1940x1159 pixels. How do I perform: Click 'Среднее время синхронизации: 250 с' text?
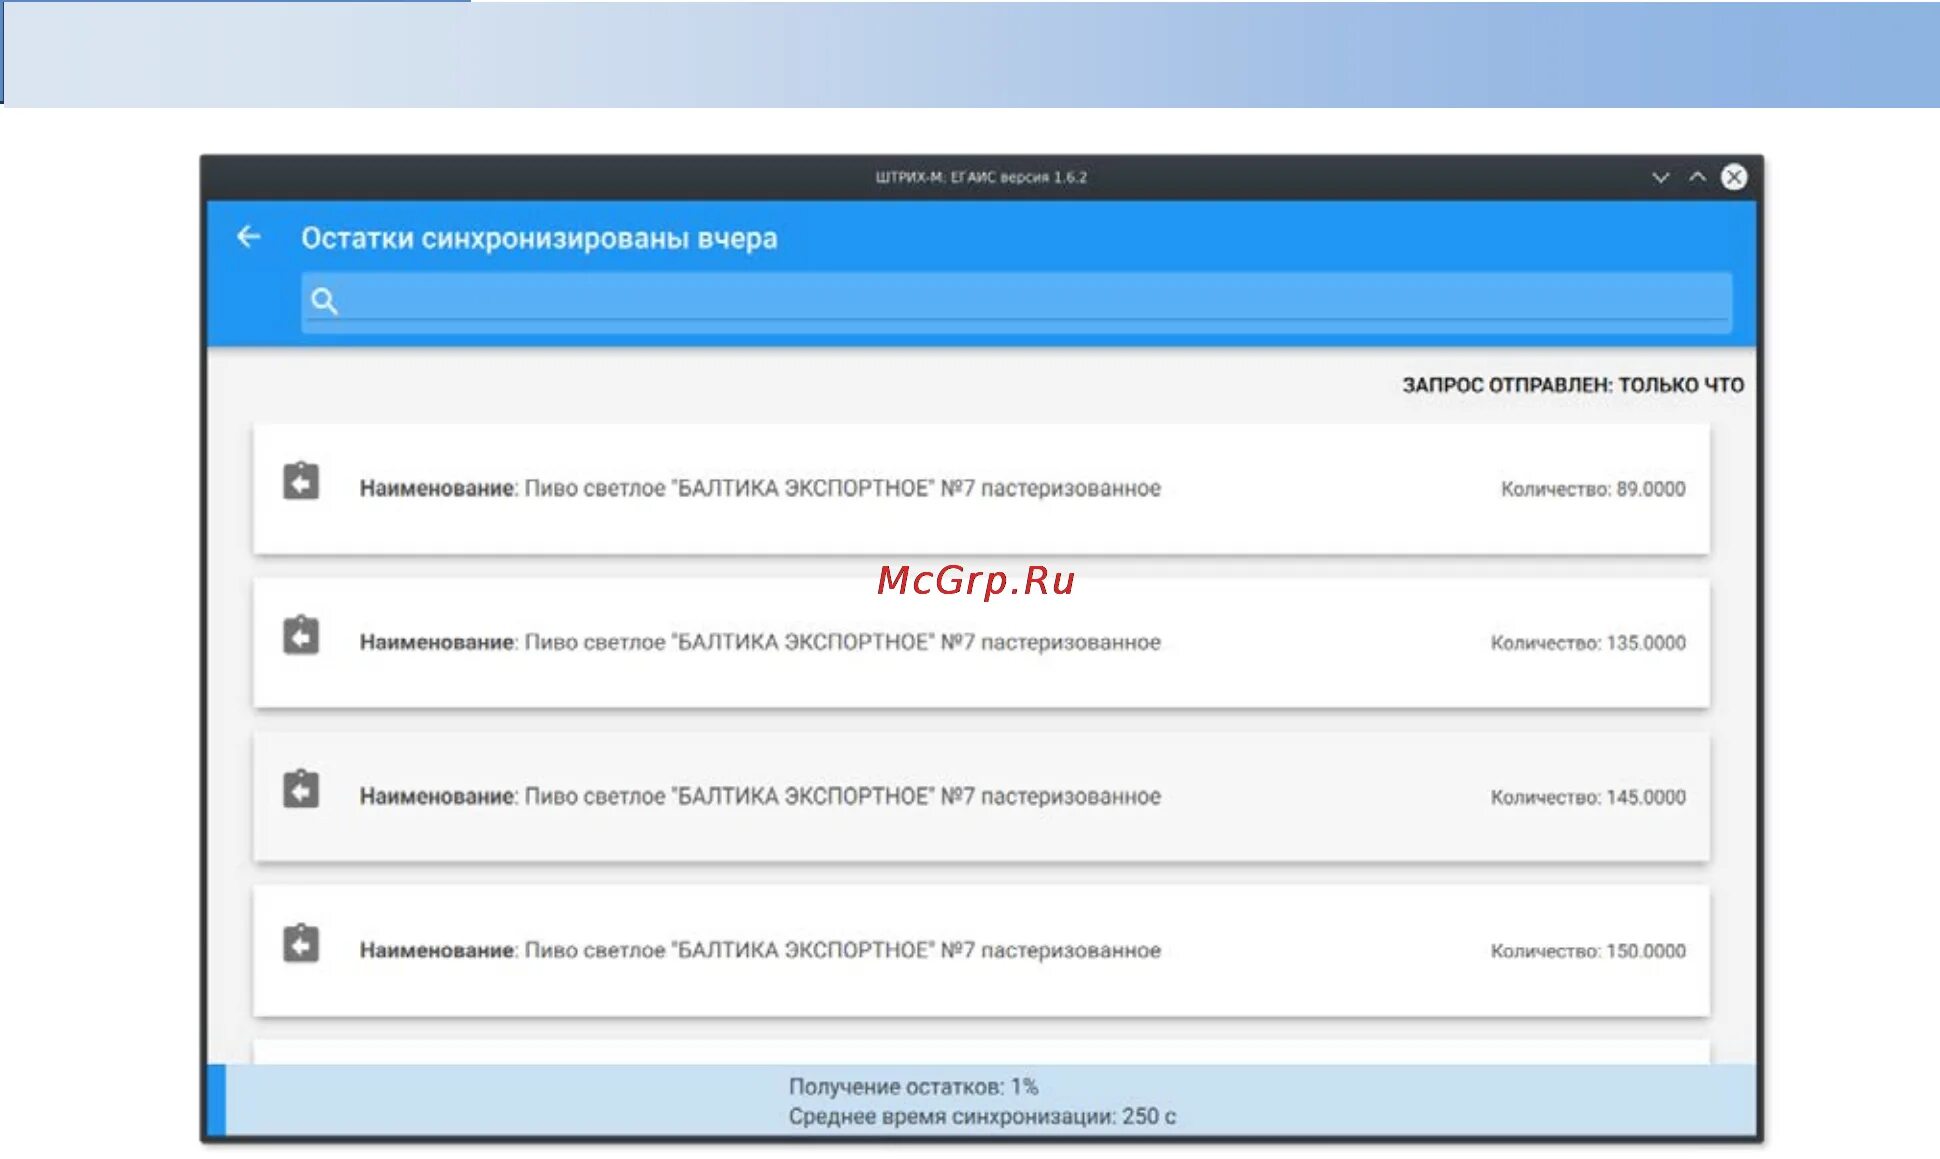982,1116
